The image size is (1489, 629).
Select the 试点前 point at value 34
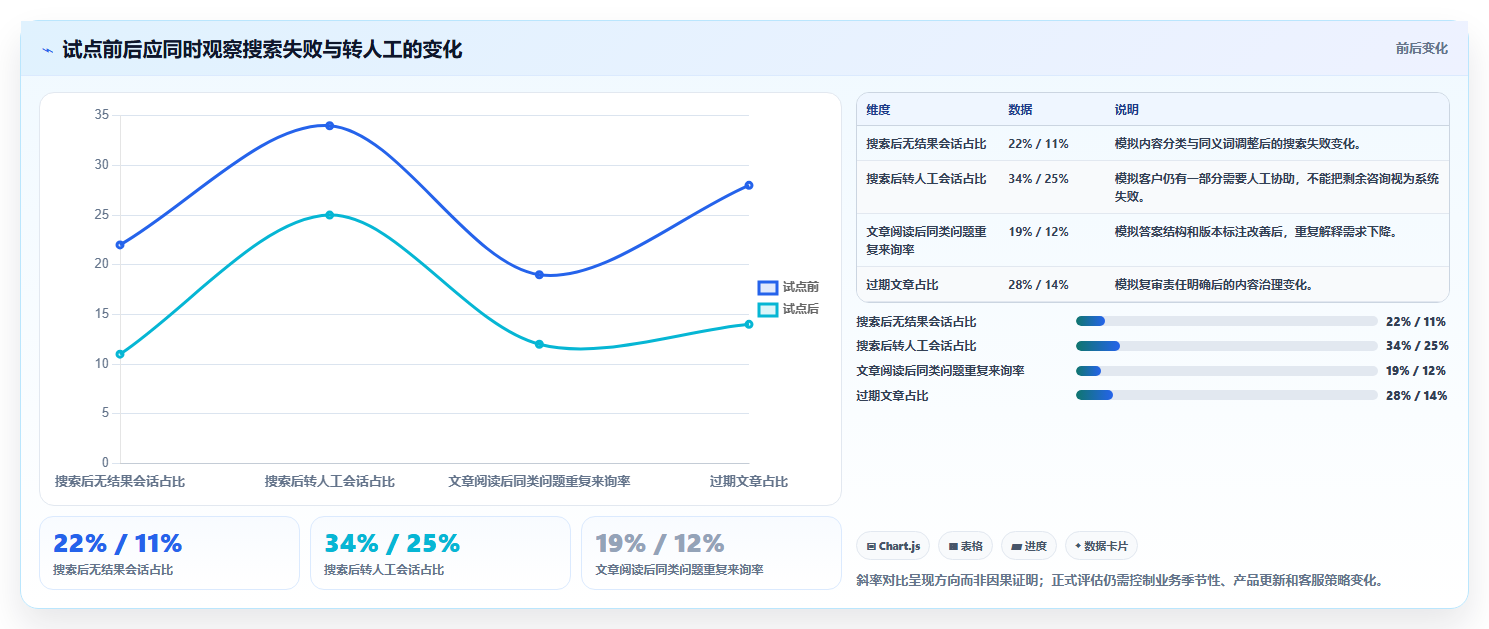pyautogui.click(x=329, y=125)
